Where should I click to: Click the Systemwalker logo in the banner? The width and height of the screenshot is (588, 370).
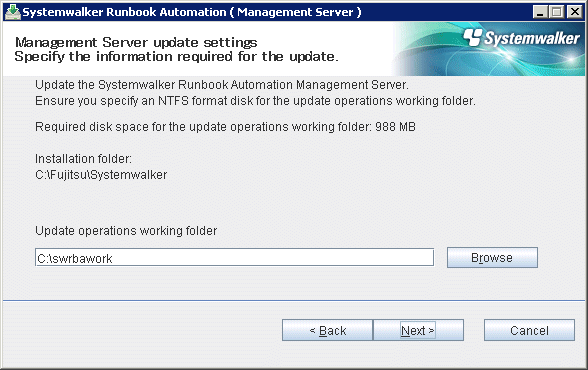pyautogui.click(x=521, y=38)
